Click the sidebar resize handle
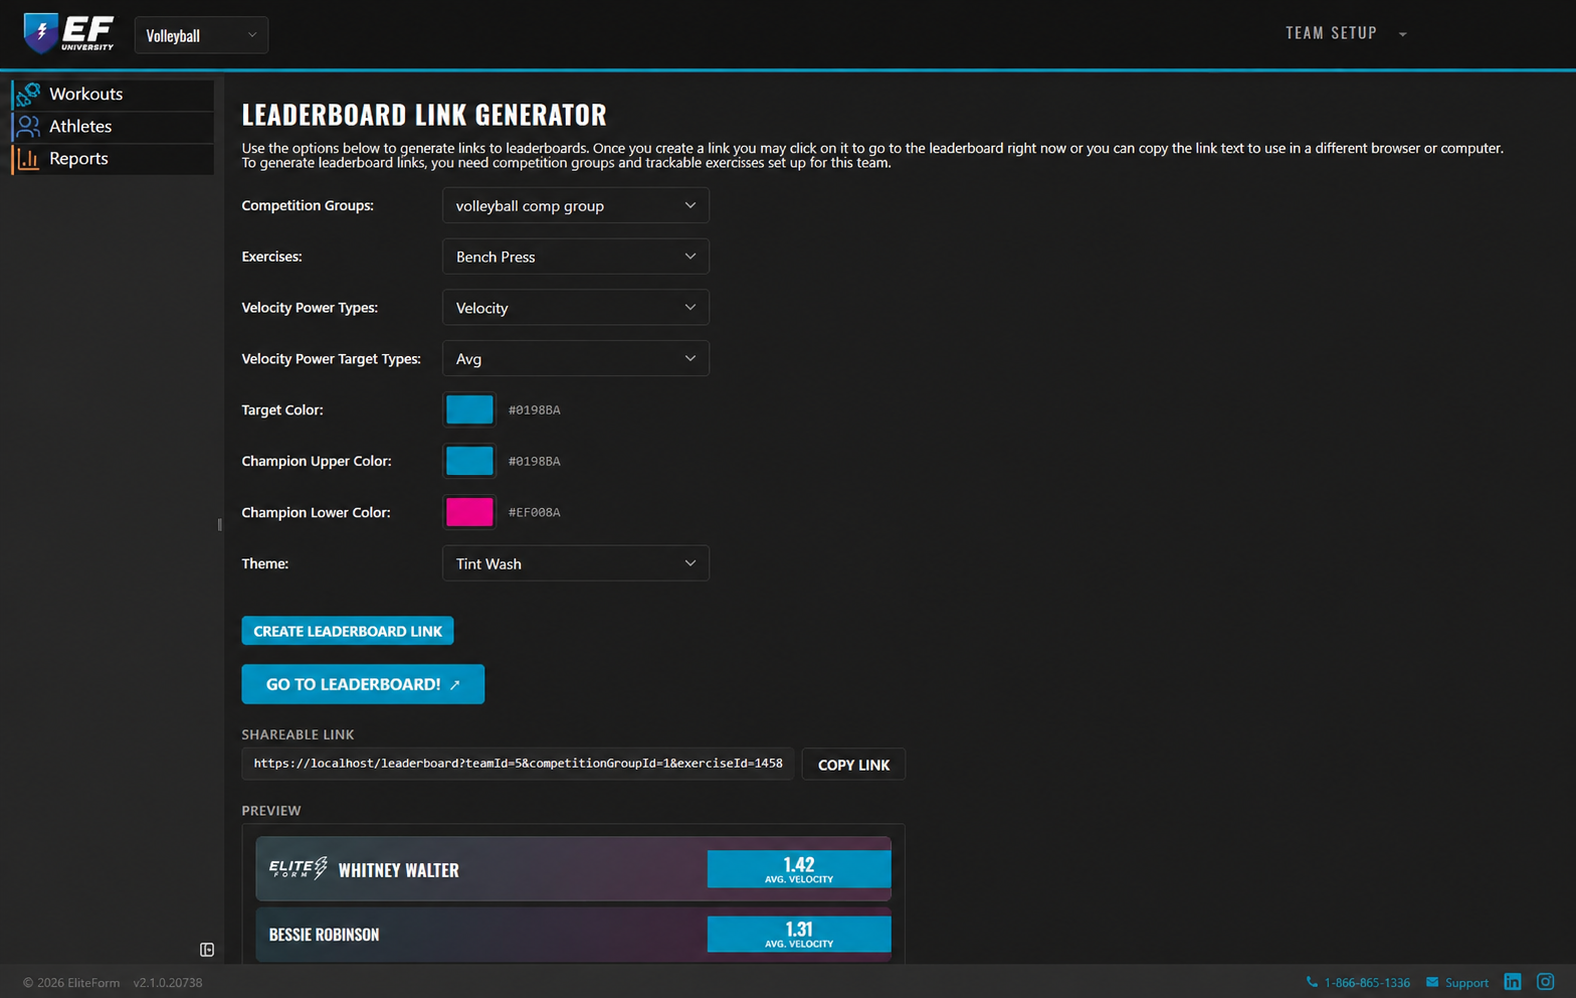 coord(219,524)
